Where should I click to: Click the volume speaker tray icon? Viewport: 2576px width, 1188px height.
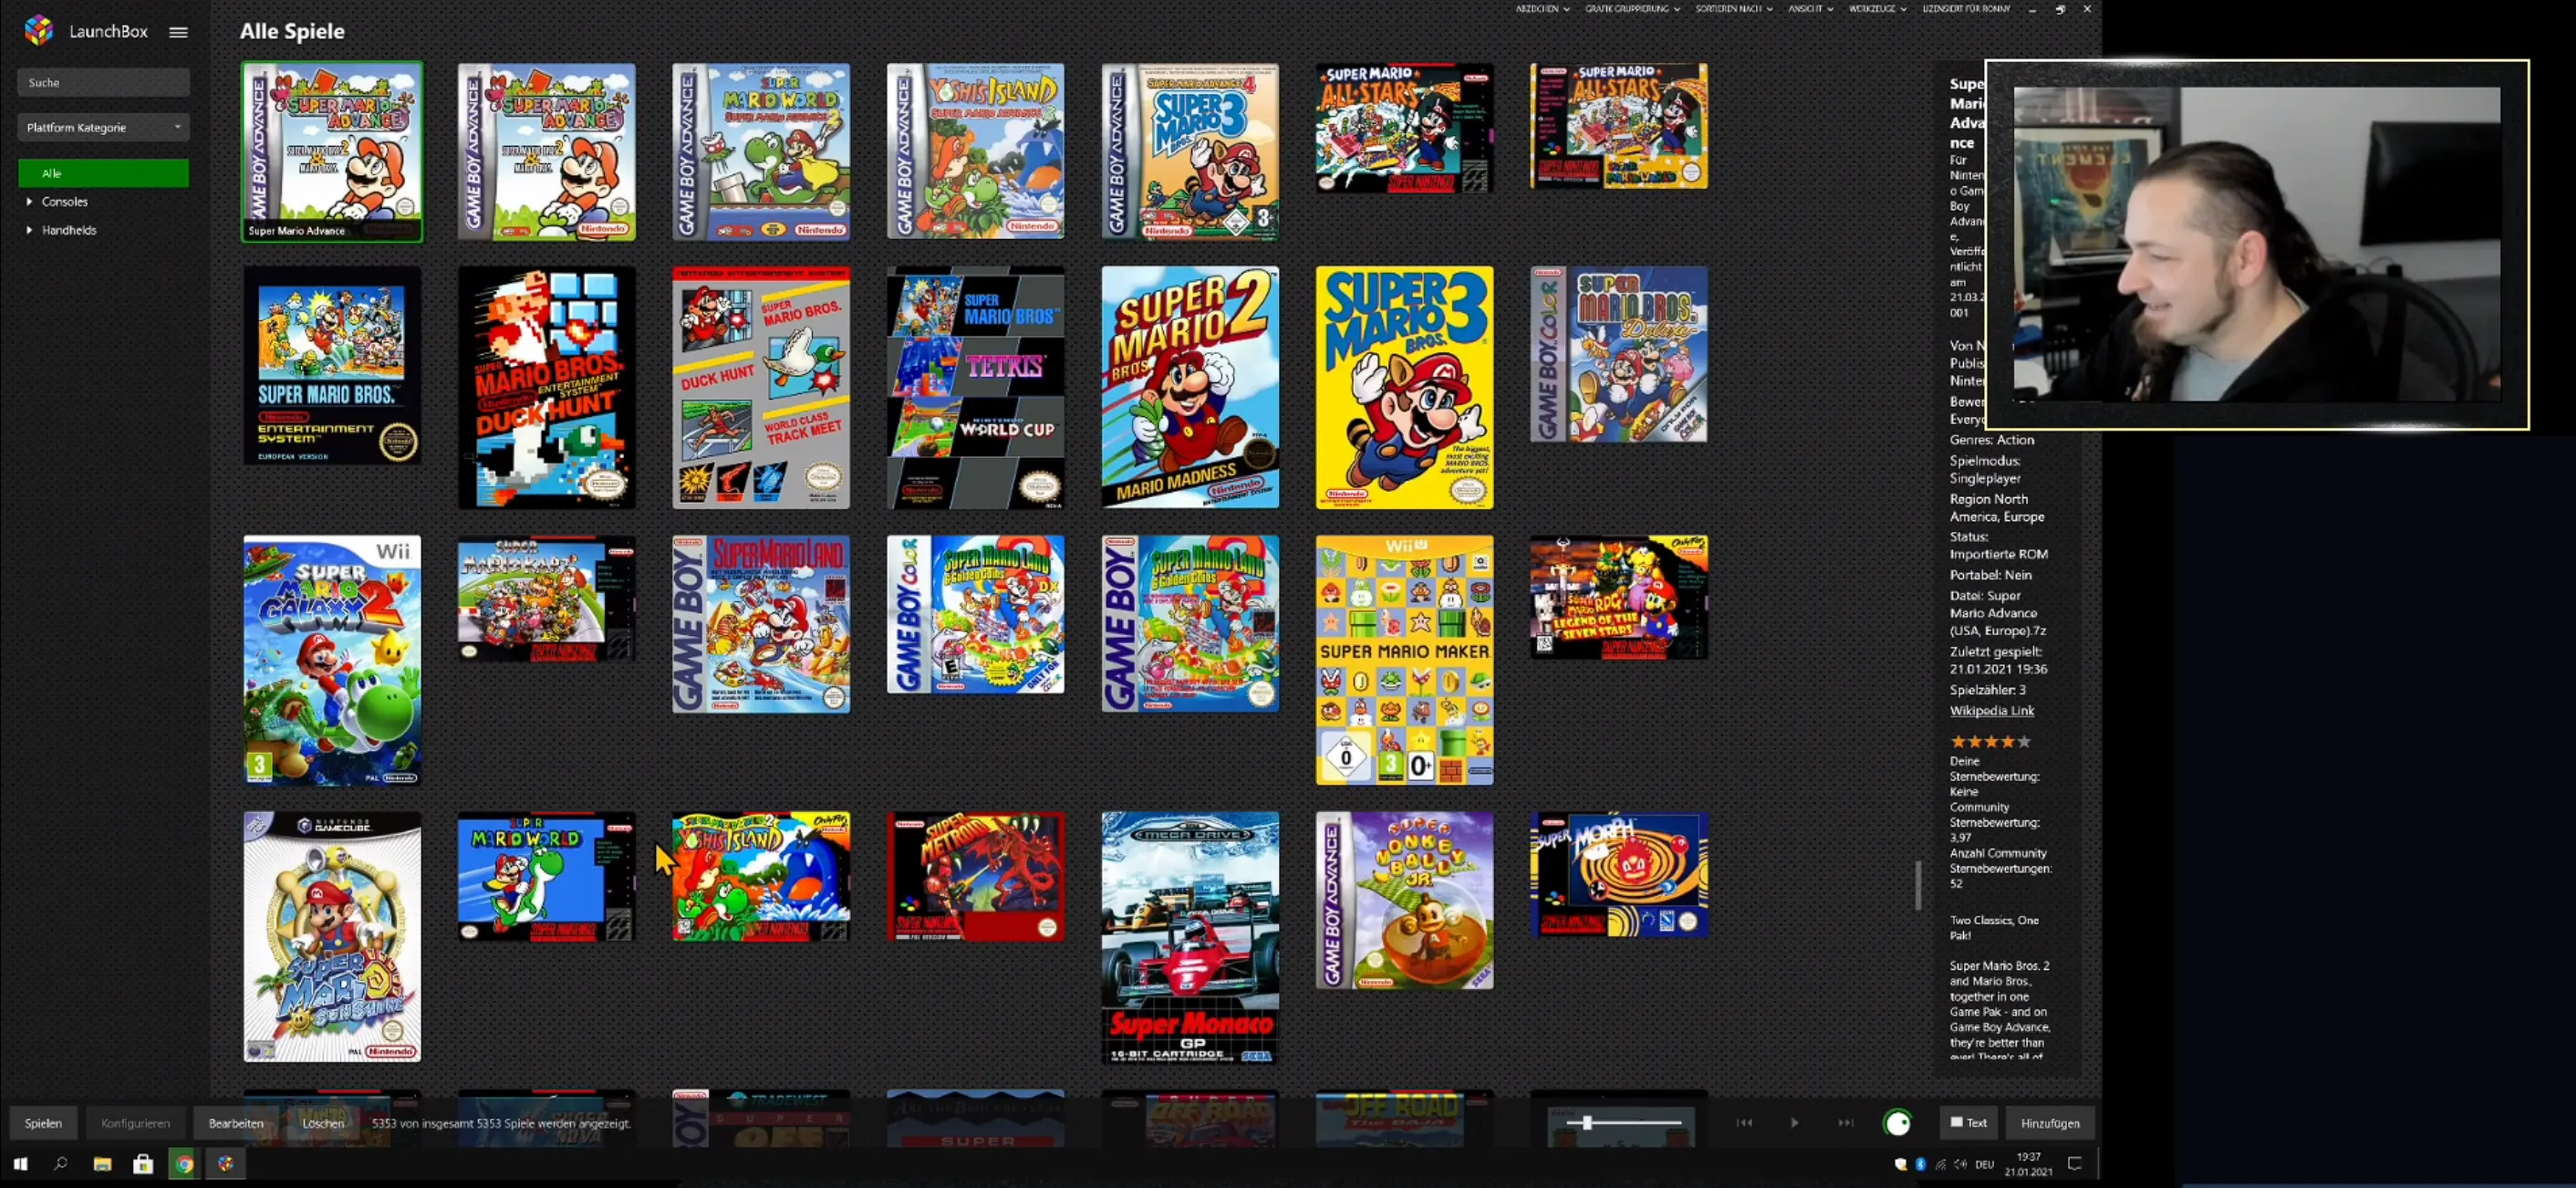click(x=1960, y=1164)
